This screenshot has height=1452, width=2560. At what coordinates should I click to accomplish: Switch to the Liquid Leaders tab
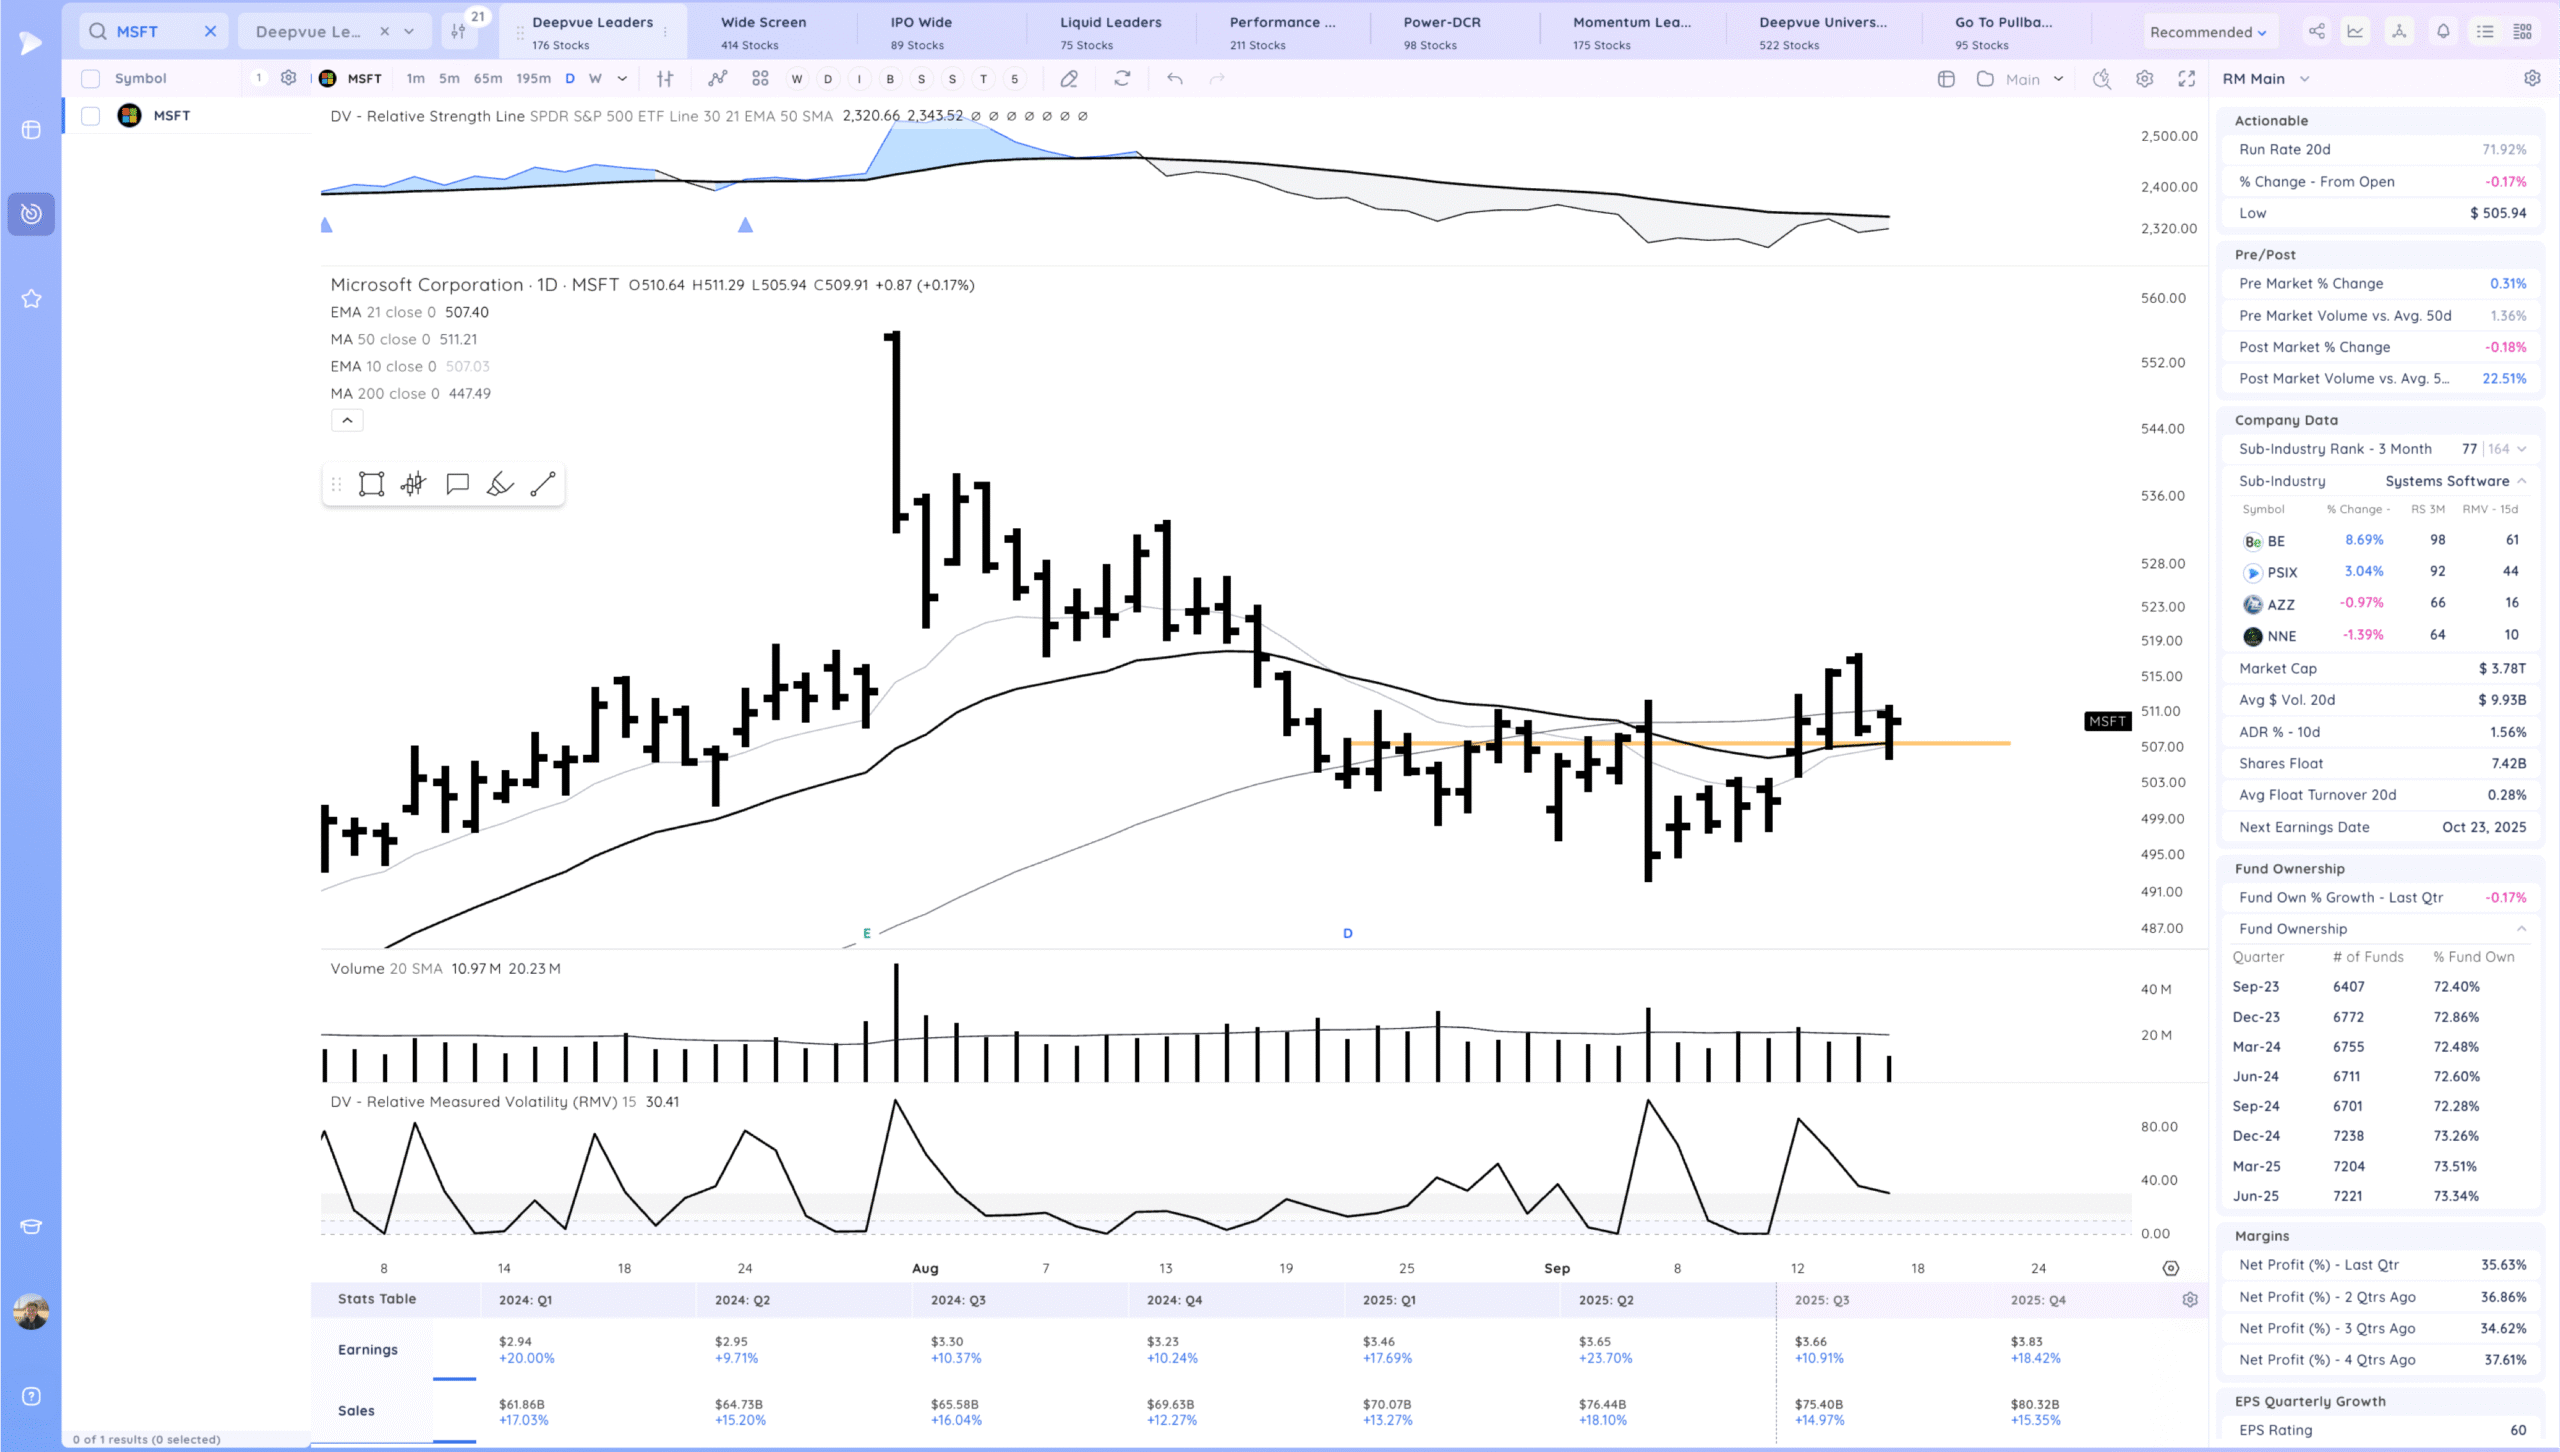[x=1110, y=32]
